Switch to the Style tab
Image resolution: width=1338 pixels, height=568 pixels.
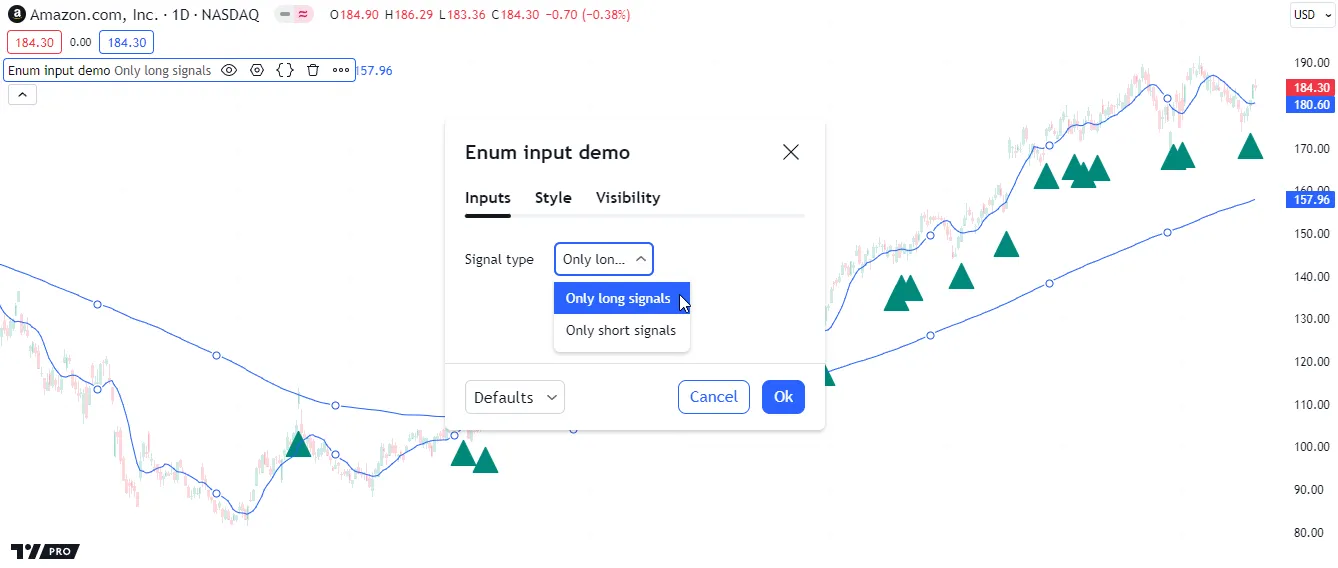[553, 198]
